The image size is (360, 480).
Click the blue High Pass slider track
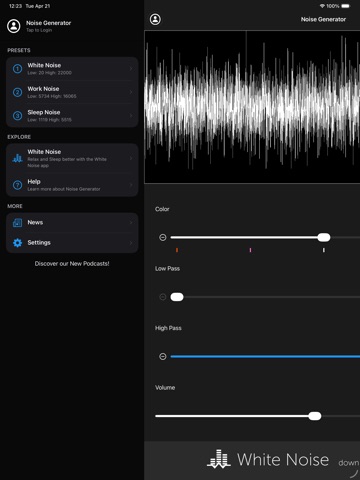(x=265, y=356)
